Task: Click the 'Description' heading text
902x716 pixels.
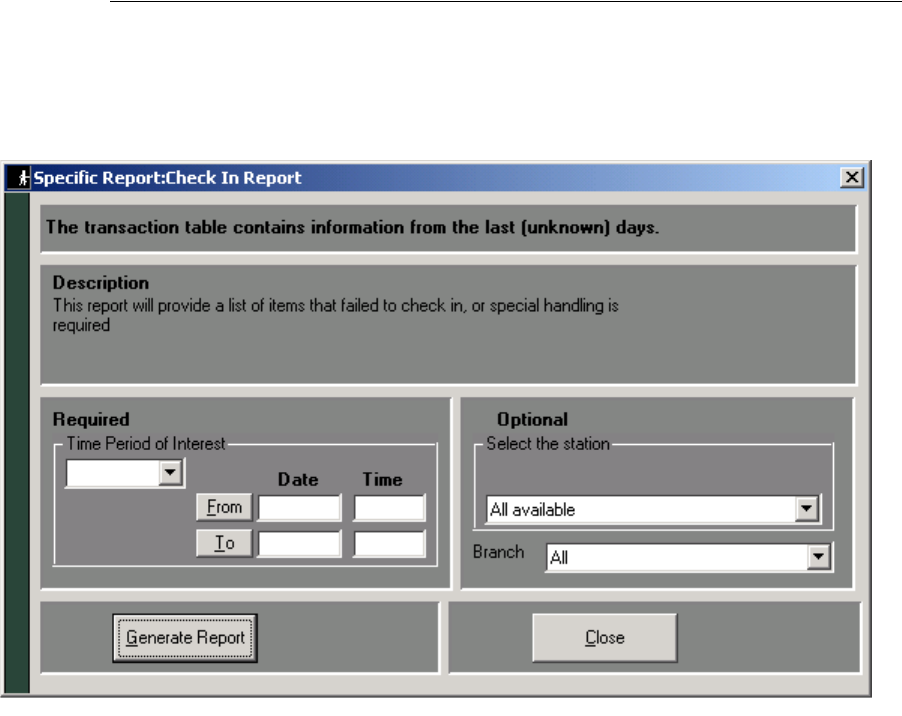Action: (101, 283)
